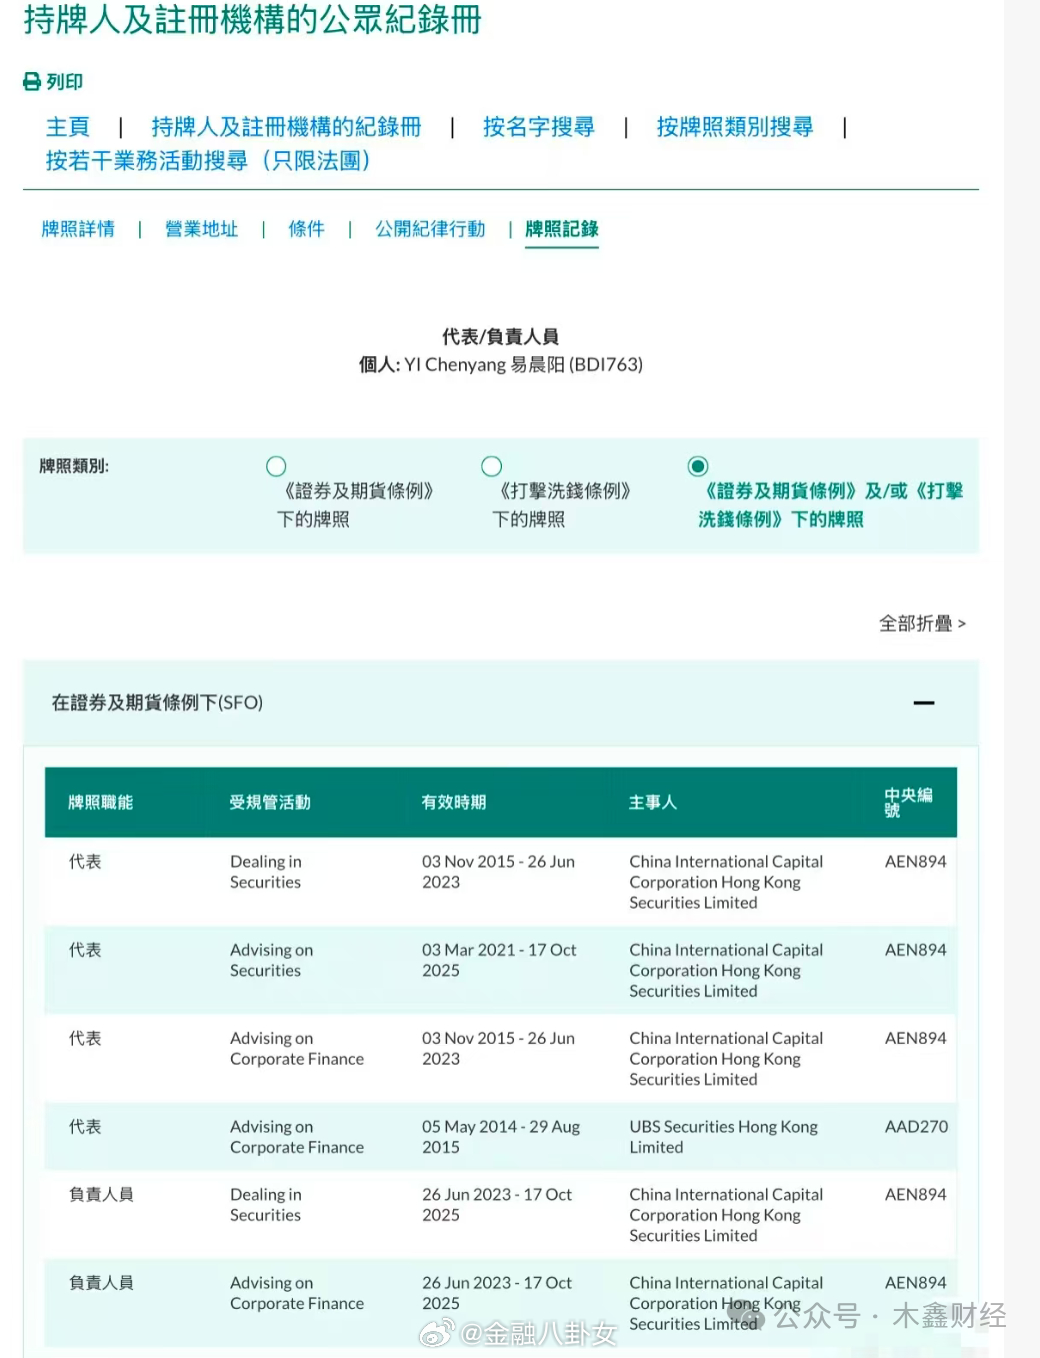Image resolution: width=1040 pixels, height=1358 pixels.
Task: Go to 按名字搜尋 search page
Action: [539, 127]
